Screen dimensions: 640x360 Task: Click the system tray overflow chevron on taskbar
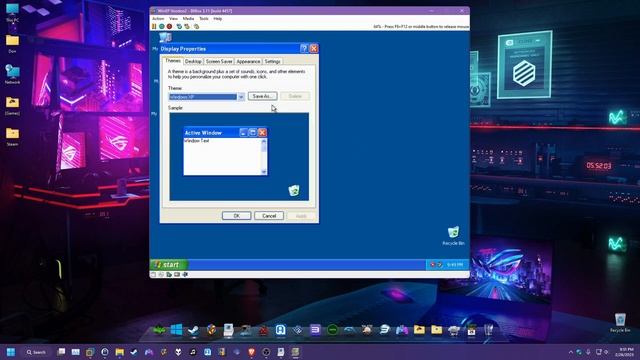tap(570, 352)
